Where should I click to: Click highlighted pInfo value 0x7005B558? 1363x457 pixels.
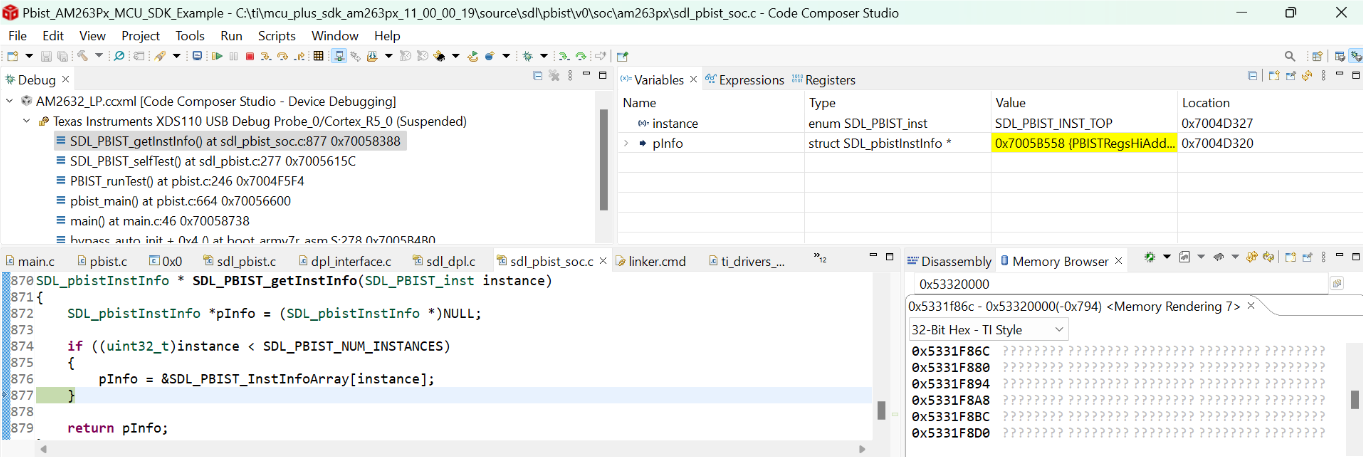(x=1084, y=143)
